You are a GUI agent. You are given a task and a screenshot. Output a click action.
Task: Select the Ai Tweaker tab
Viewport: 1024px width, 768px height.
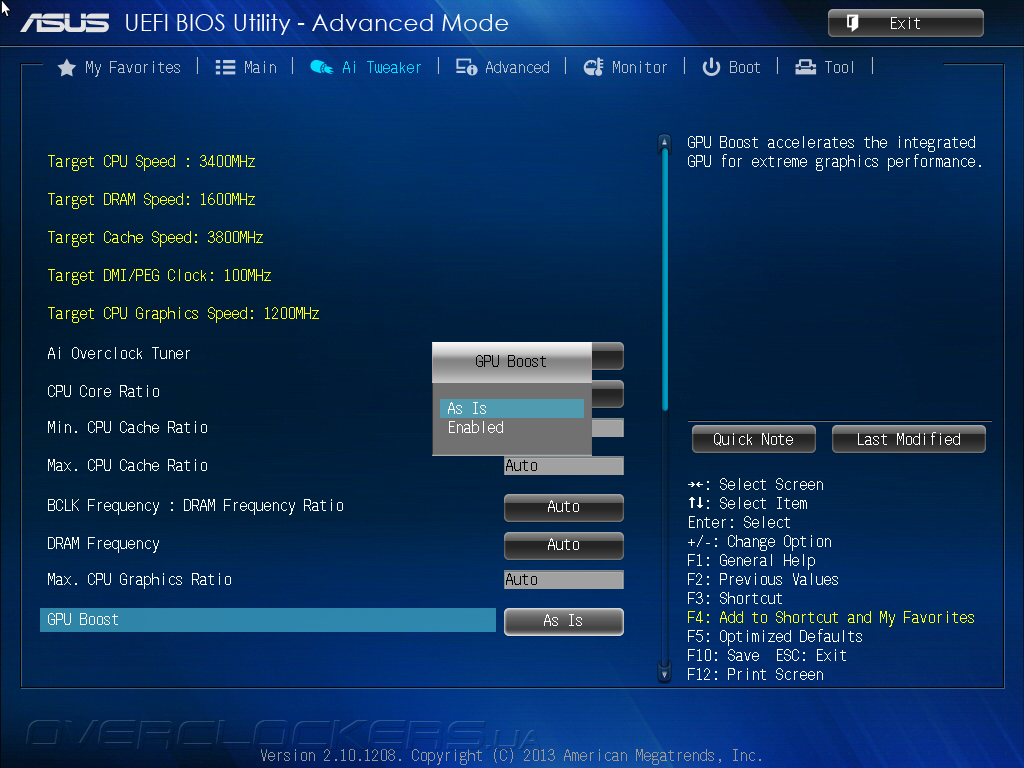pyautogui.click(x=366, y=67)
